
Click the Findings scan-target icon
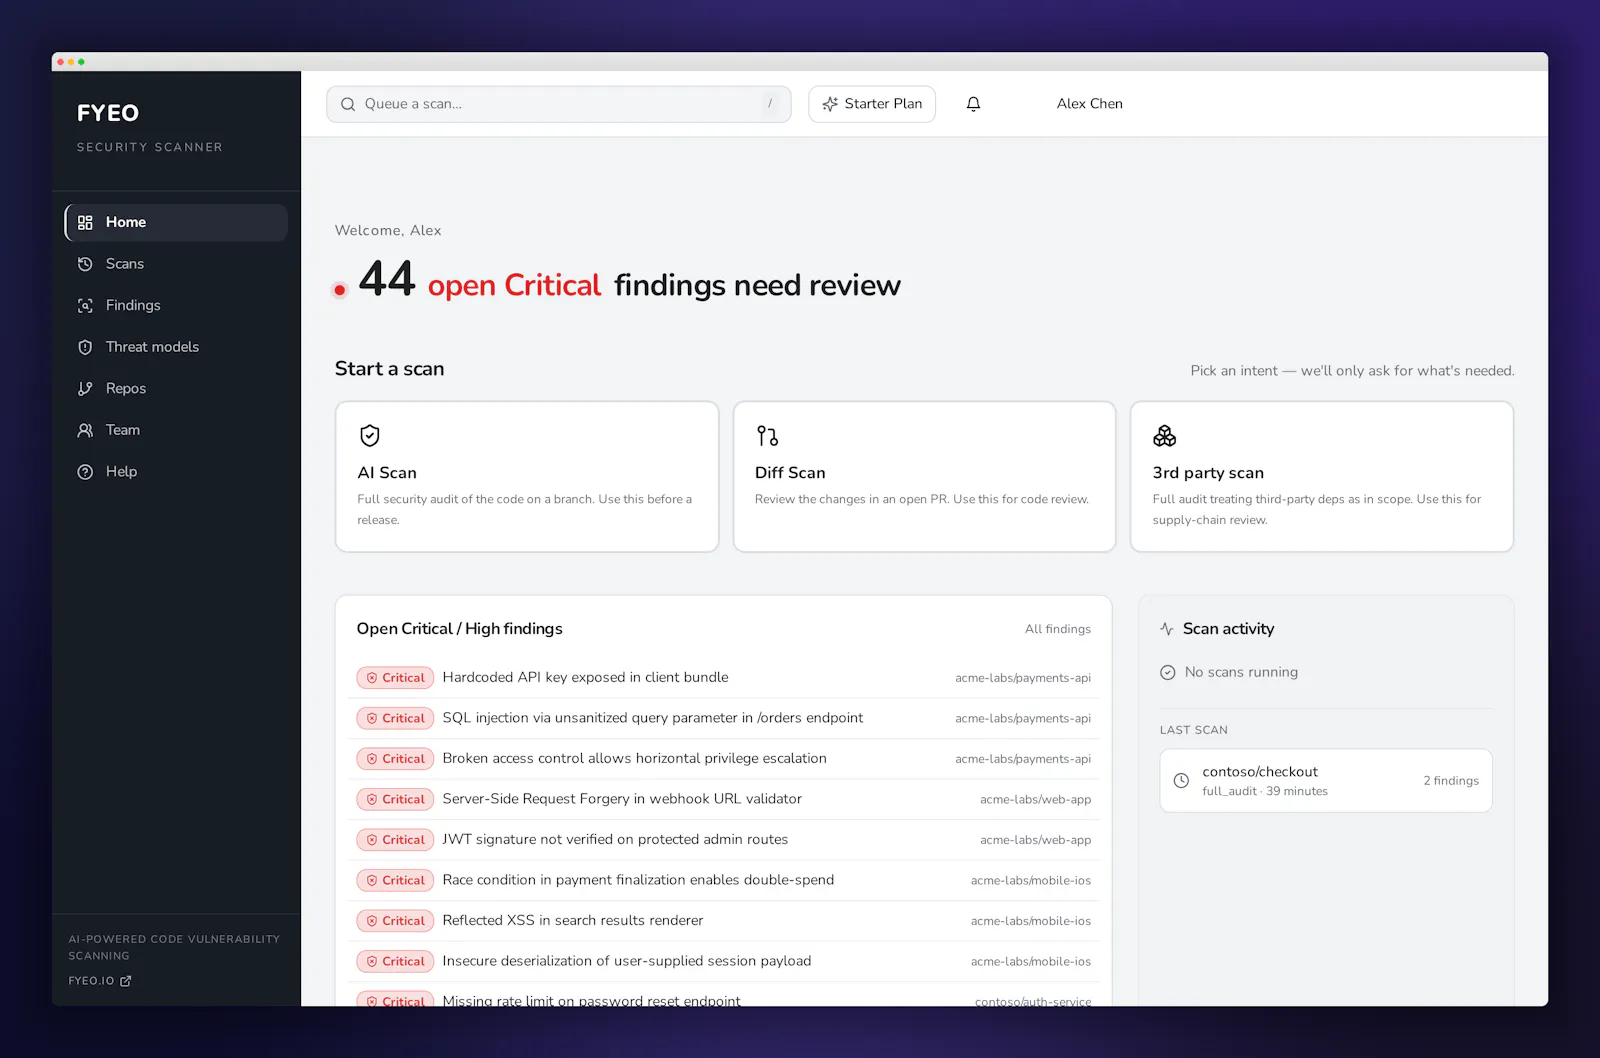pyautogui.click(x=85, y=305)
